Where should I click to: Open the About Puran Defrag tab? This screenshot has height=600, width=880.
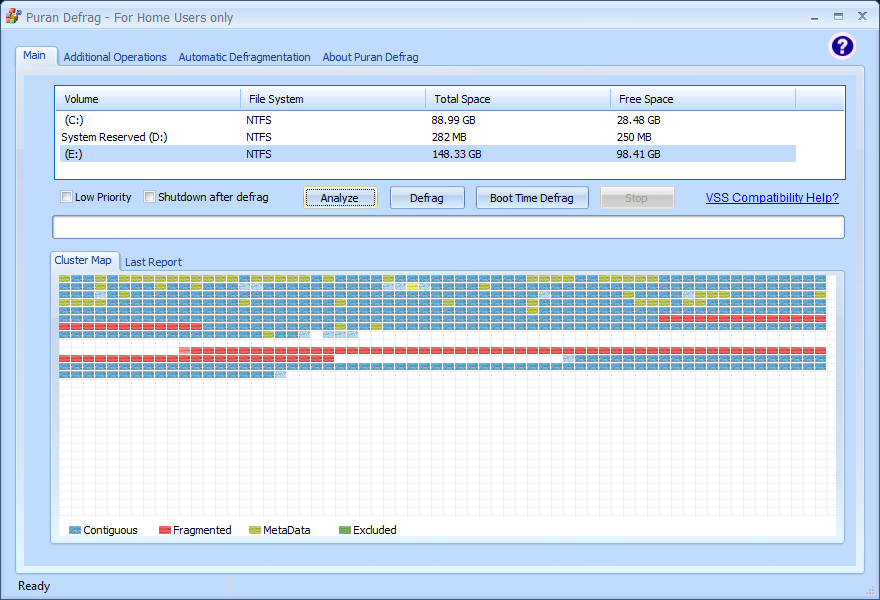[370, 57]
